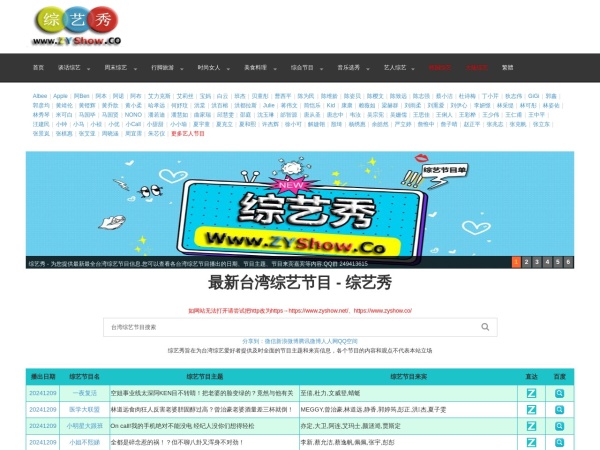Click the ZYShow site logo
The height and width of the screenshot is (450, 600).
pyautogui.click(x=76, y=27)
